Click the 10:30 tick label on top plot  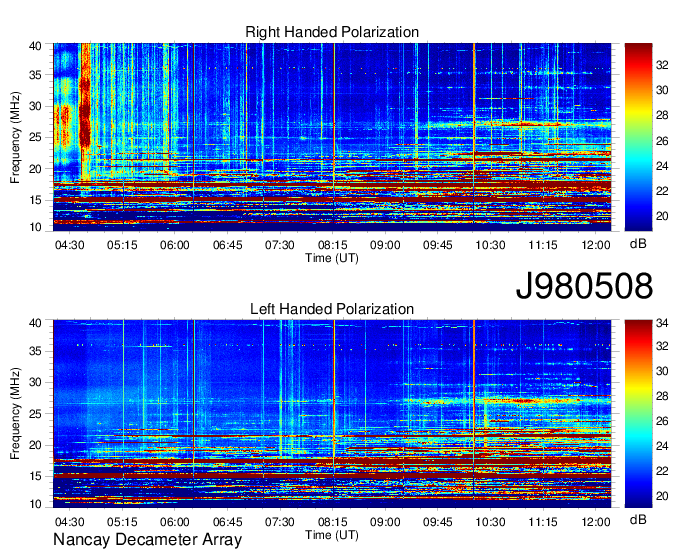[x=490, y=245]
